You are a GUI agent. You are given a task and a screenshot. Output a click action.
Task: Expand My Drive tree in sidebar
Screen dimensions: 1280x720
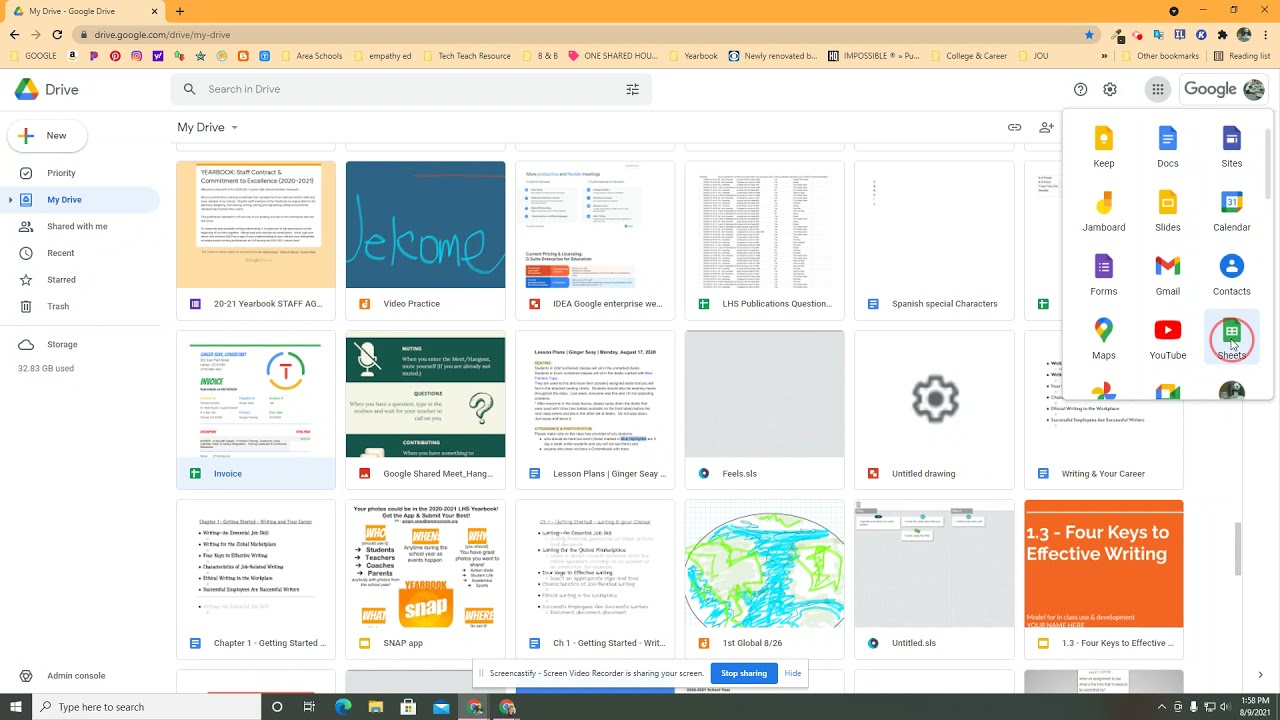pos(11,200)
